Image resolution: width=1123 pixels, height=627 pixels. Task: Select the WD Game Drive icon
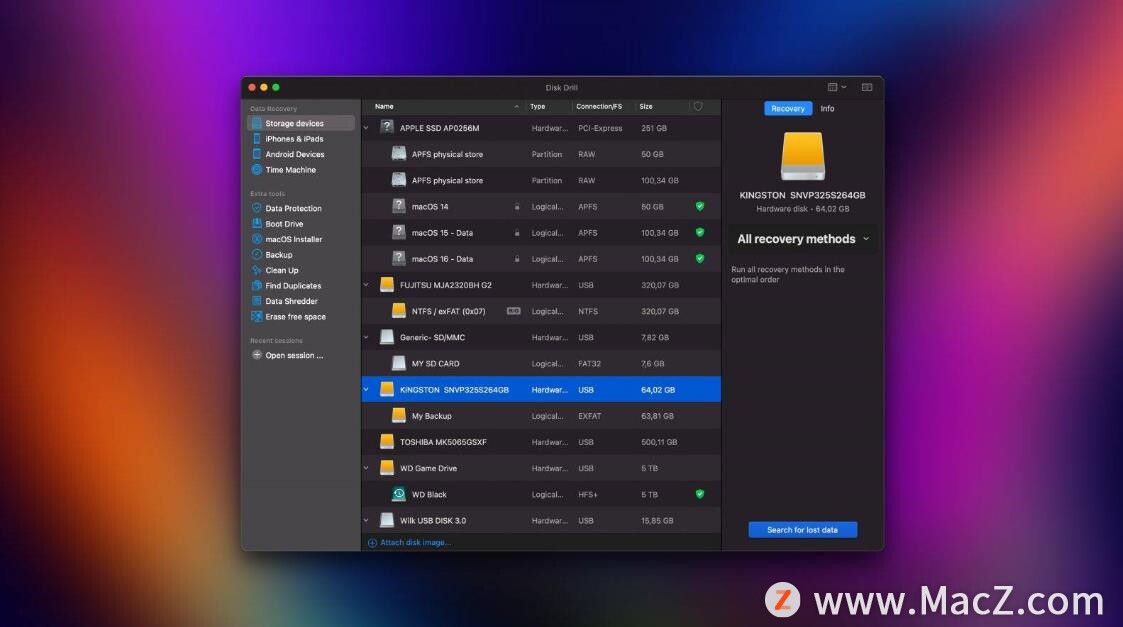coord(387,468)
